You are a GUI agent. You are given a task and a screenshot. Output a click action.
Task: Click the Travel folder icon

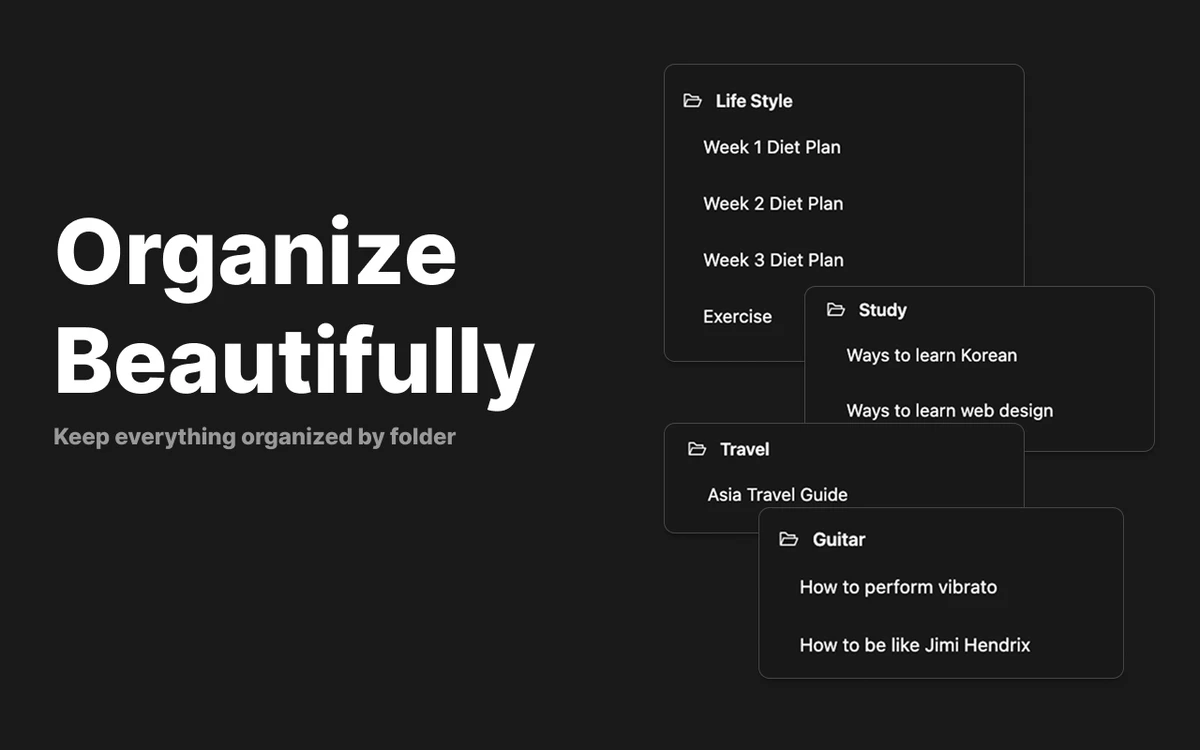pos(697,449)
